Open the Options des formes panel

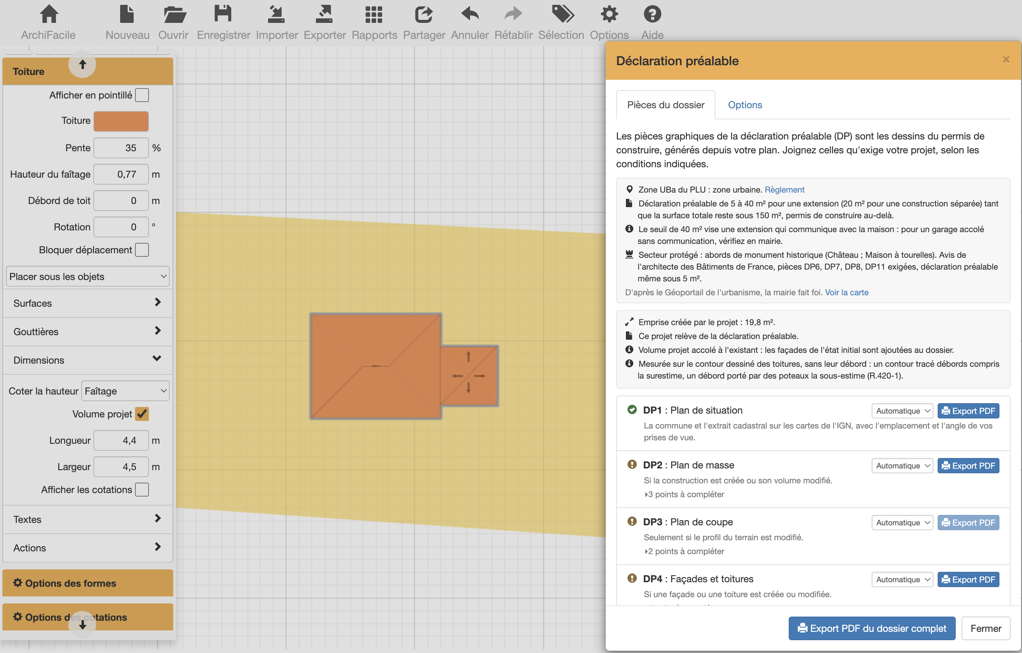pyautogui.click(x=88, y=583)
